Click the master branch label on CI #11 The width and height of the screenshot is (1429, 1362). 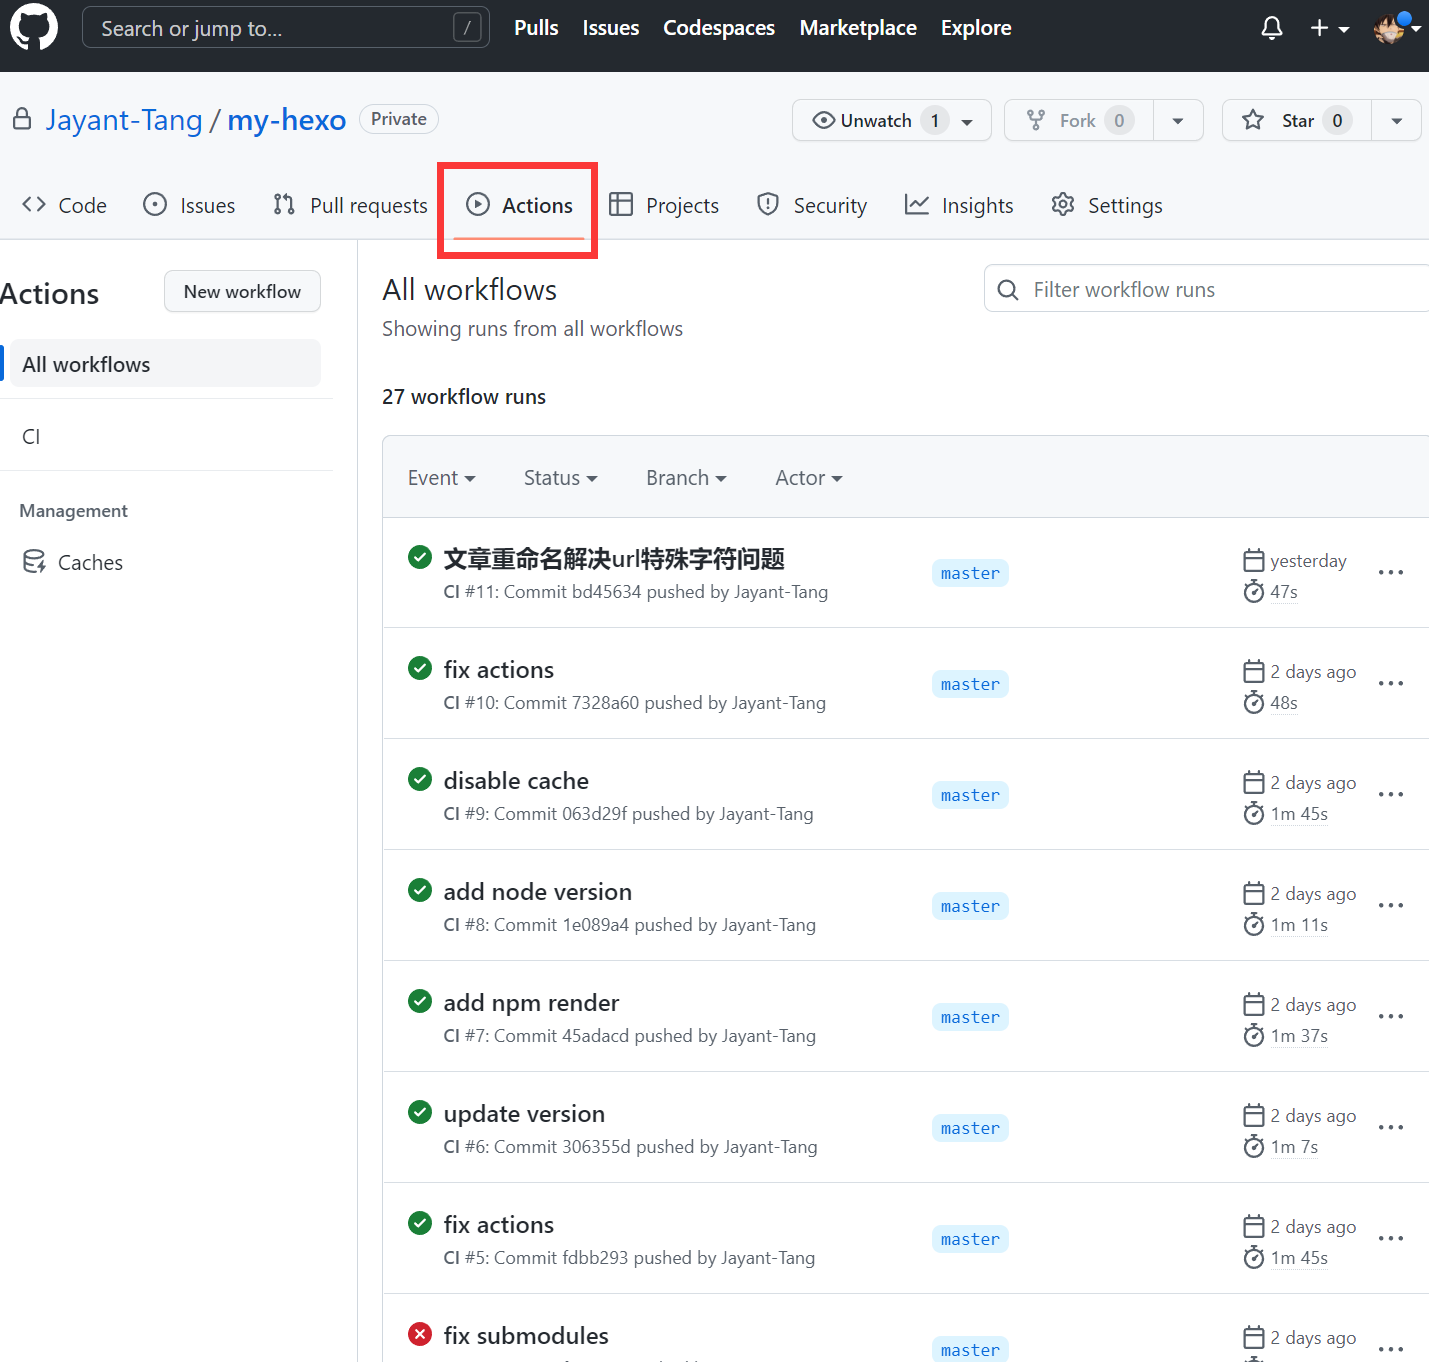pyautogui.click(x=970, y=573)
